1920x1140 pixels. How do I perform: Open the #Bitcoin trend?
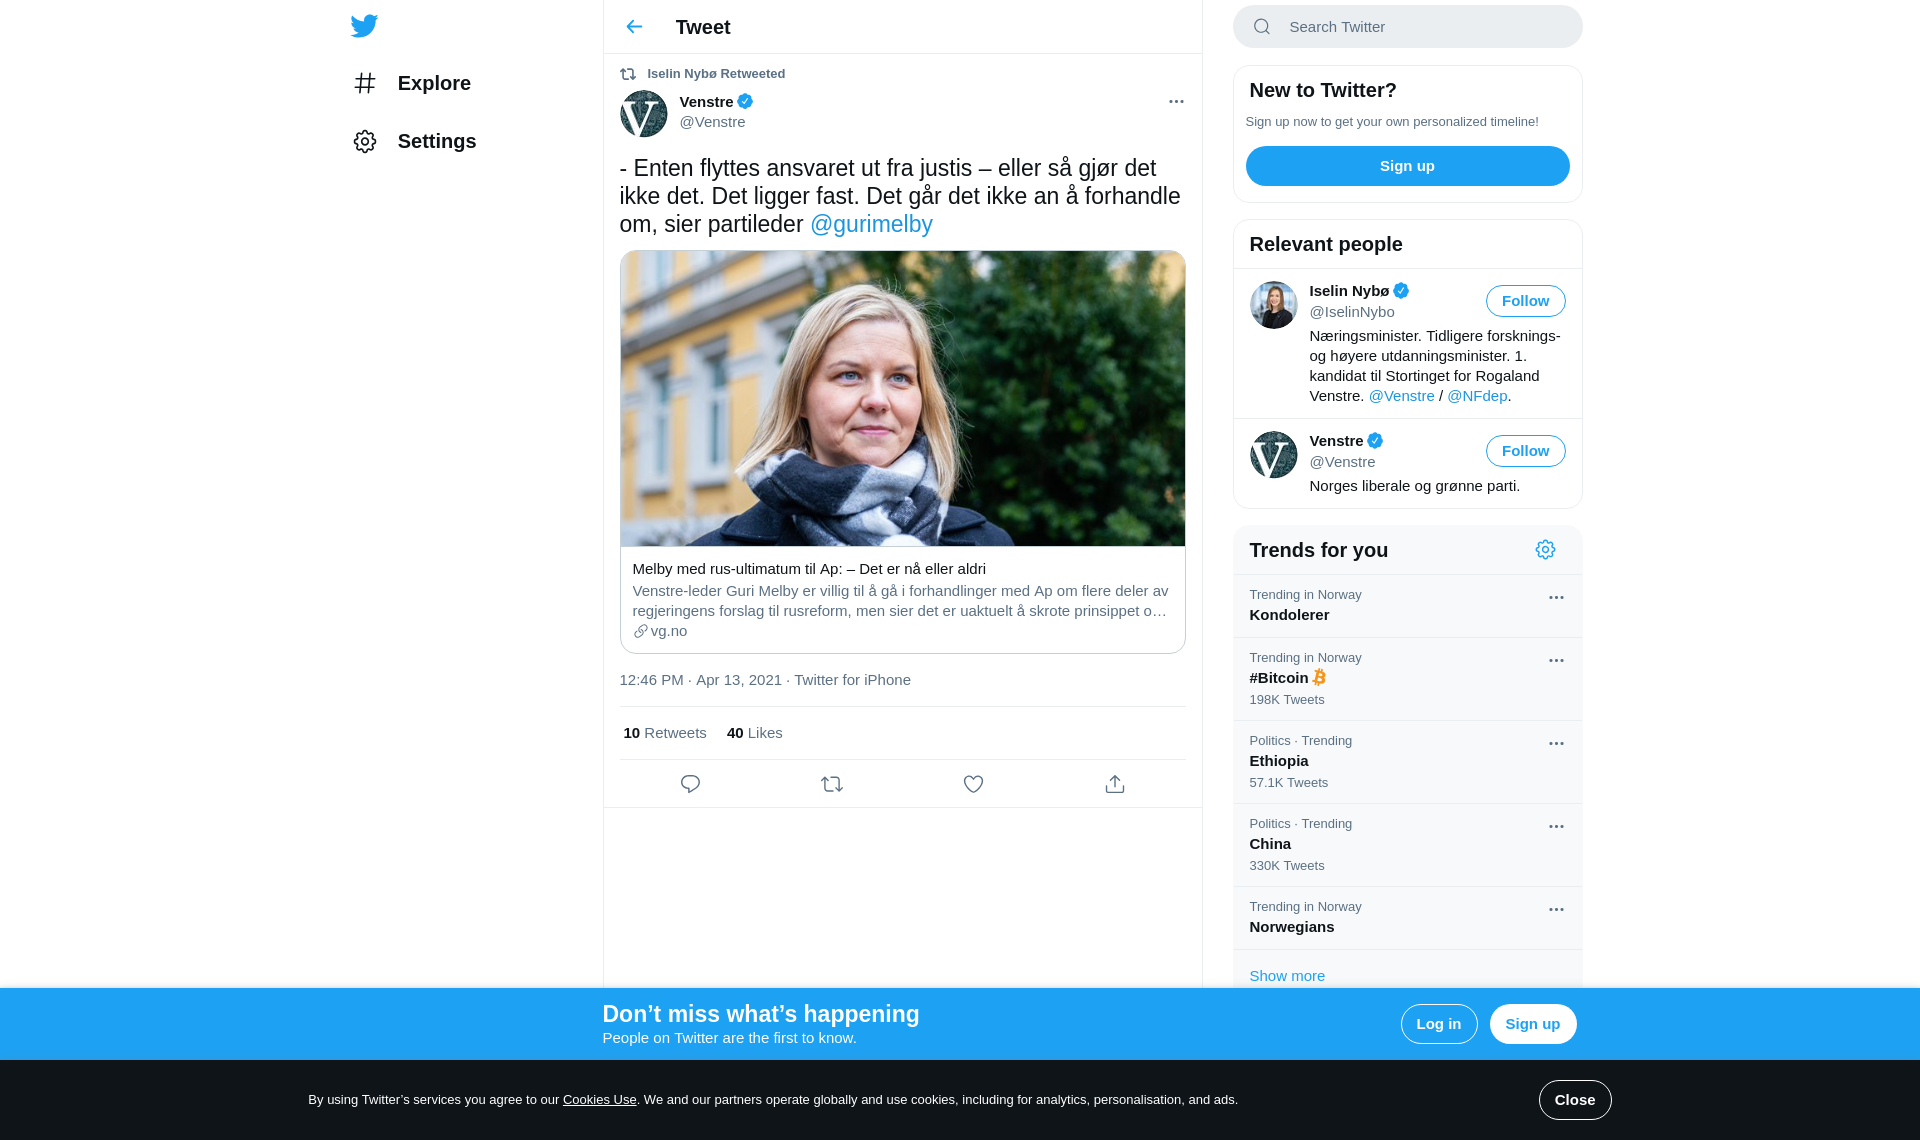tap(1408, 679)
